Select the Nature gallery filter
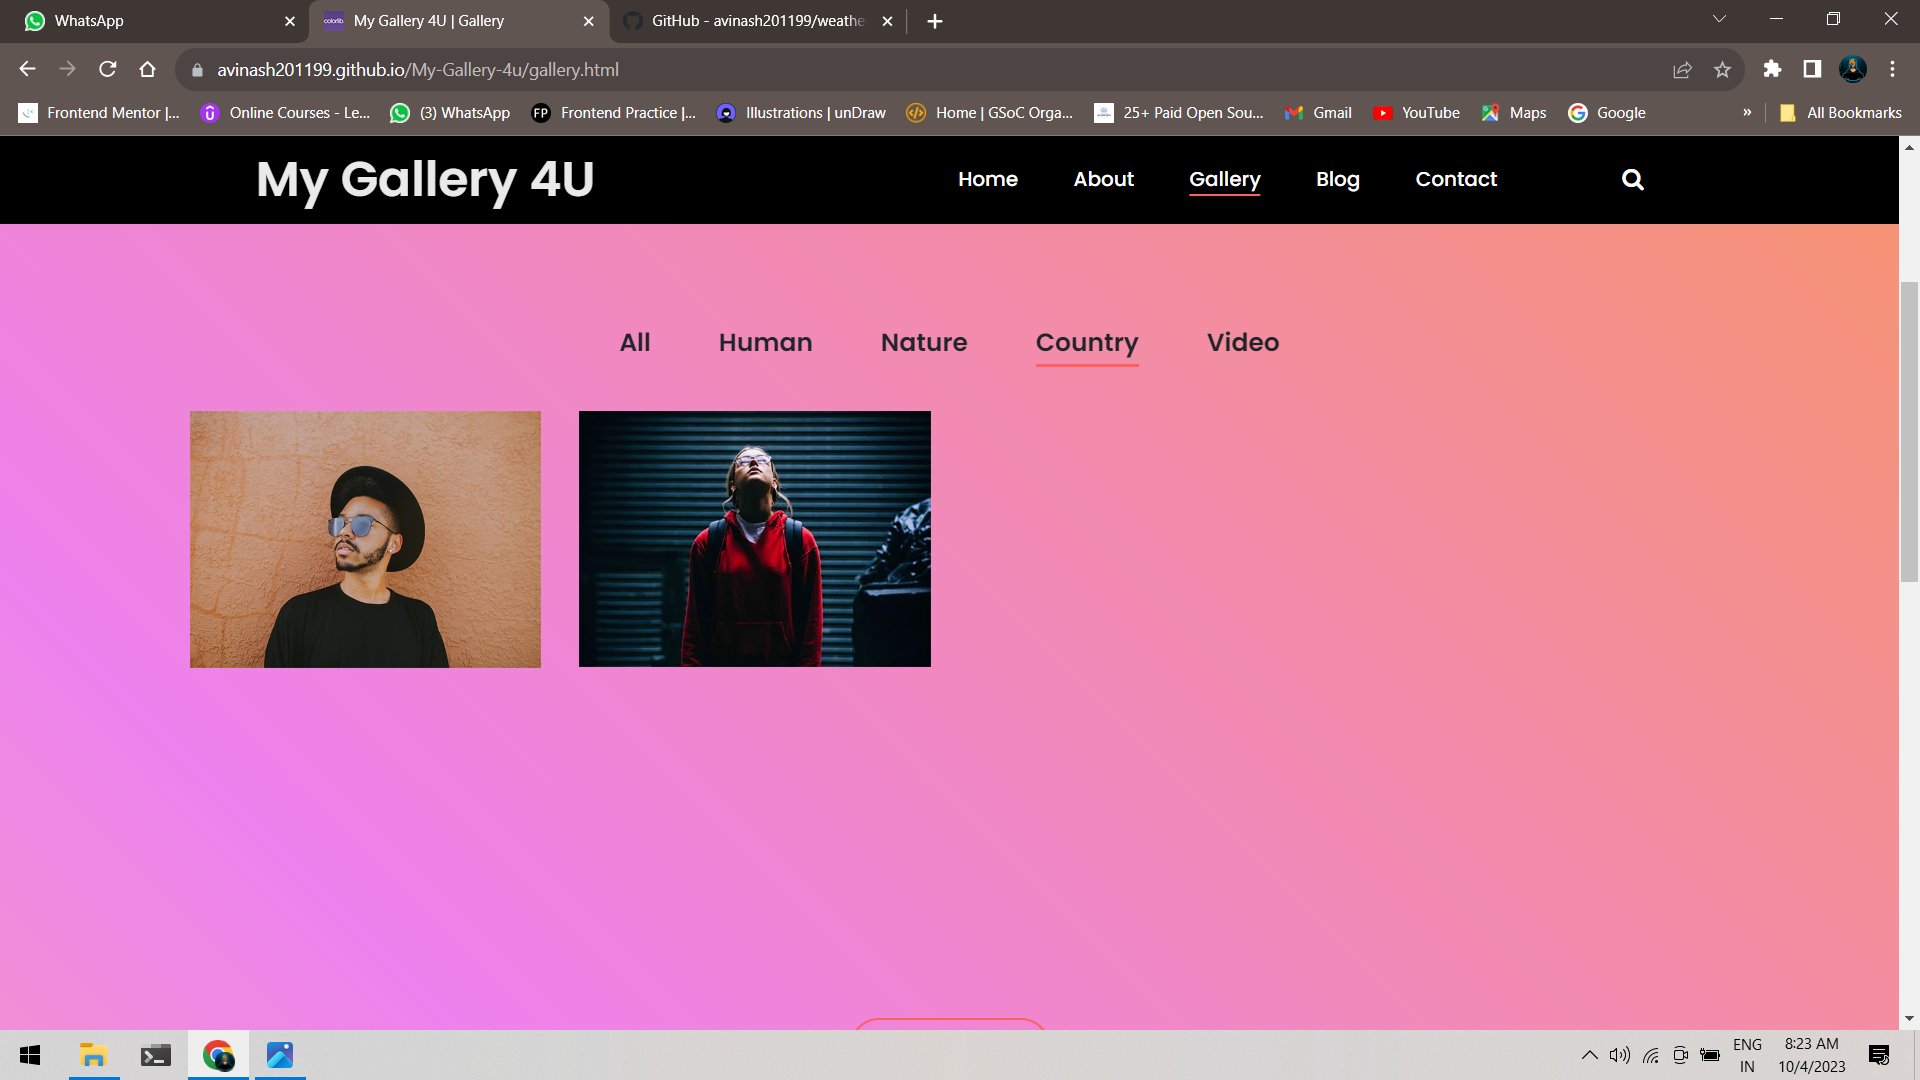Screen dimensions: 1920x1080 click(x=923, y=342)
